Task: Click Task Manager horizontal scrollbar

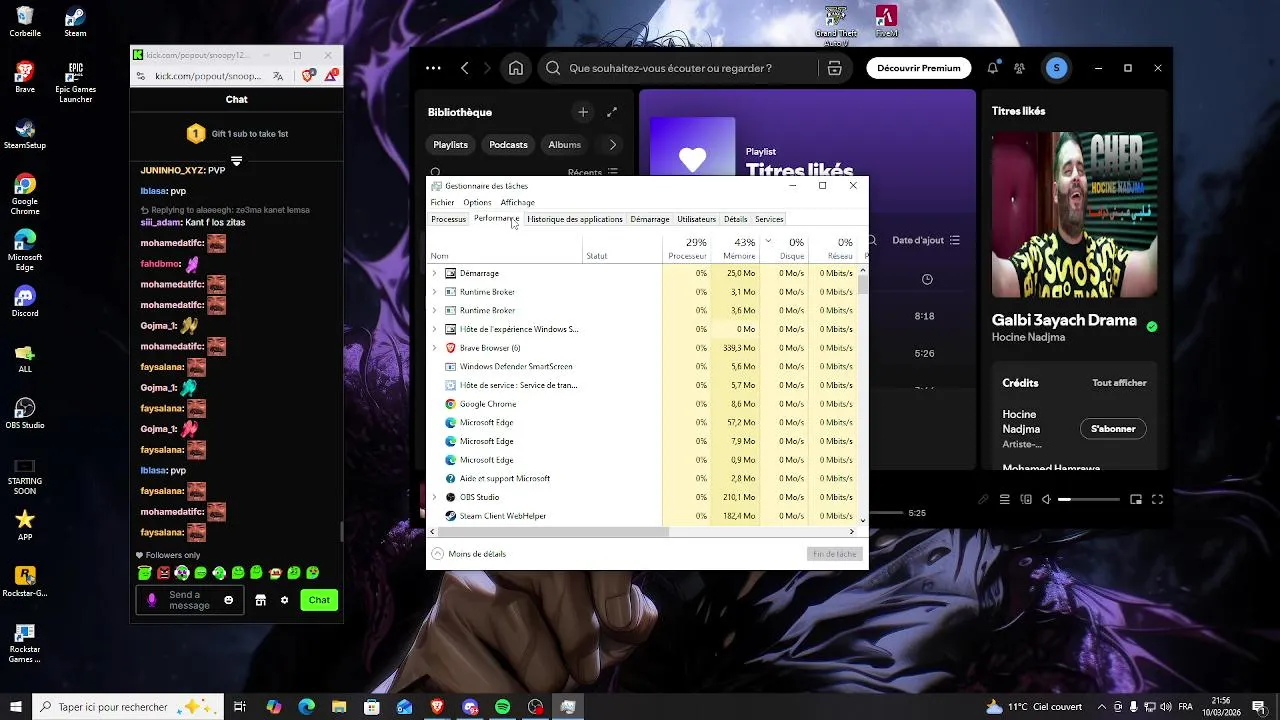Action: coord(553,532)
